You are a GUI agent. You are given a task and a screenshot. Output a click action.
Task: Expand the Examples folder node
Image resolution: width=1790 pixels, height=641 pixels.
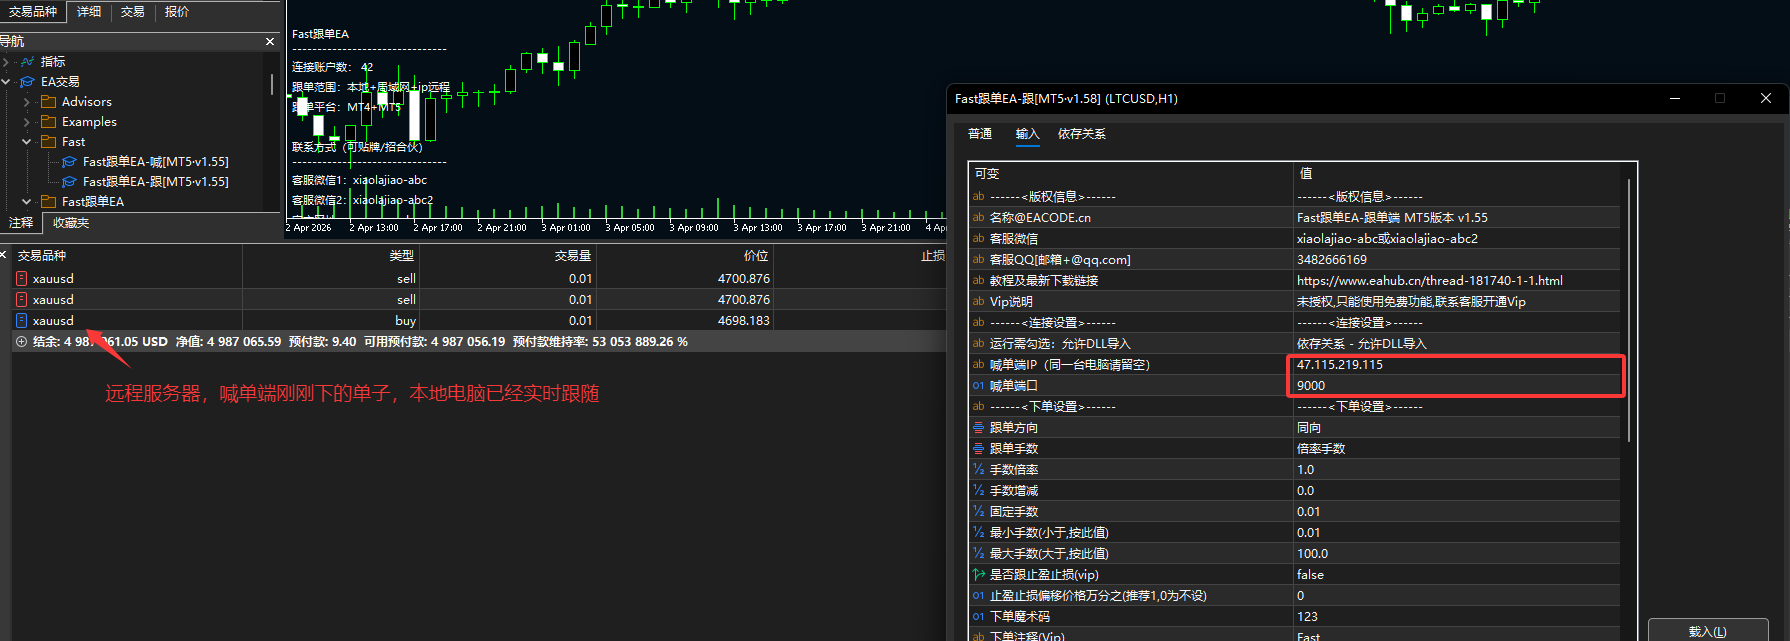tap(27, 122)
